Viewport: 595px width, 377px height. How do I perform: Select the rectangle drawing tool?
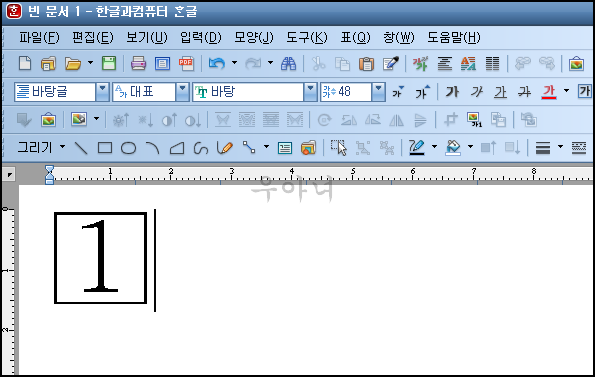click(x=105, y=148)
